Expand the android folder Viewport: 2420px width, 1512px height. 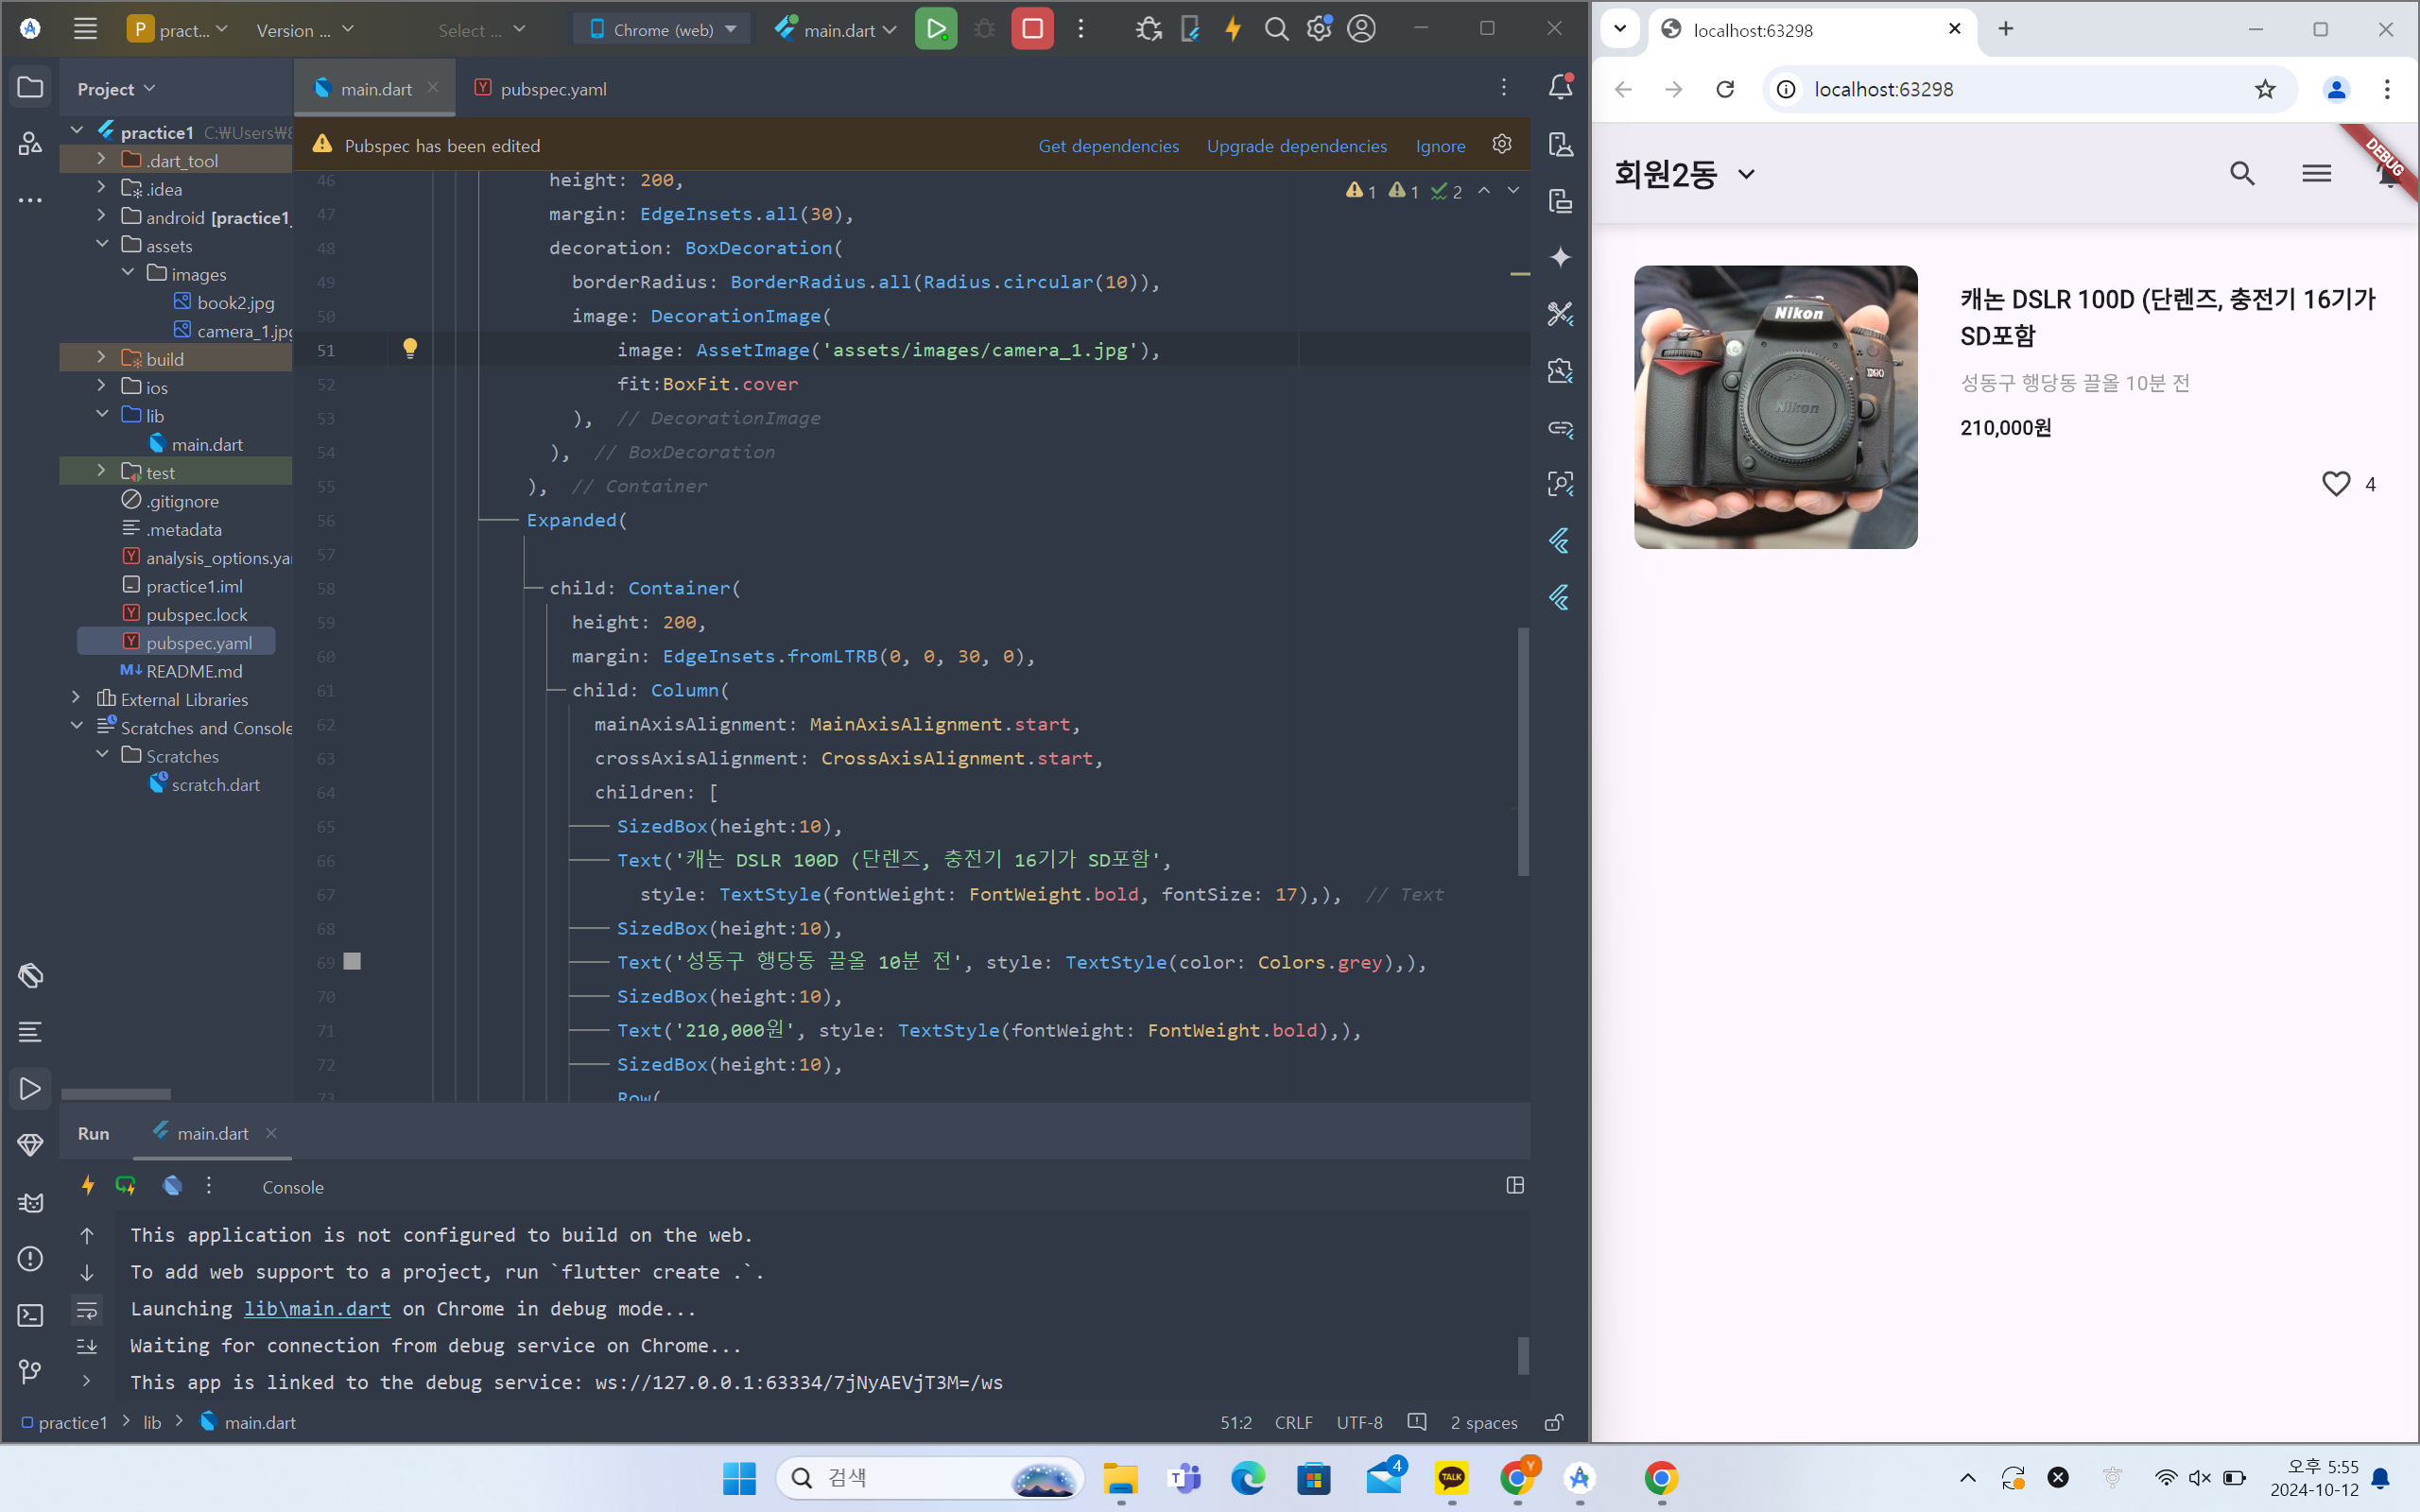tap(101, 216)
